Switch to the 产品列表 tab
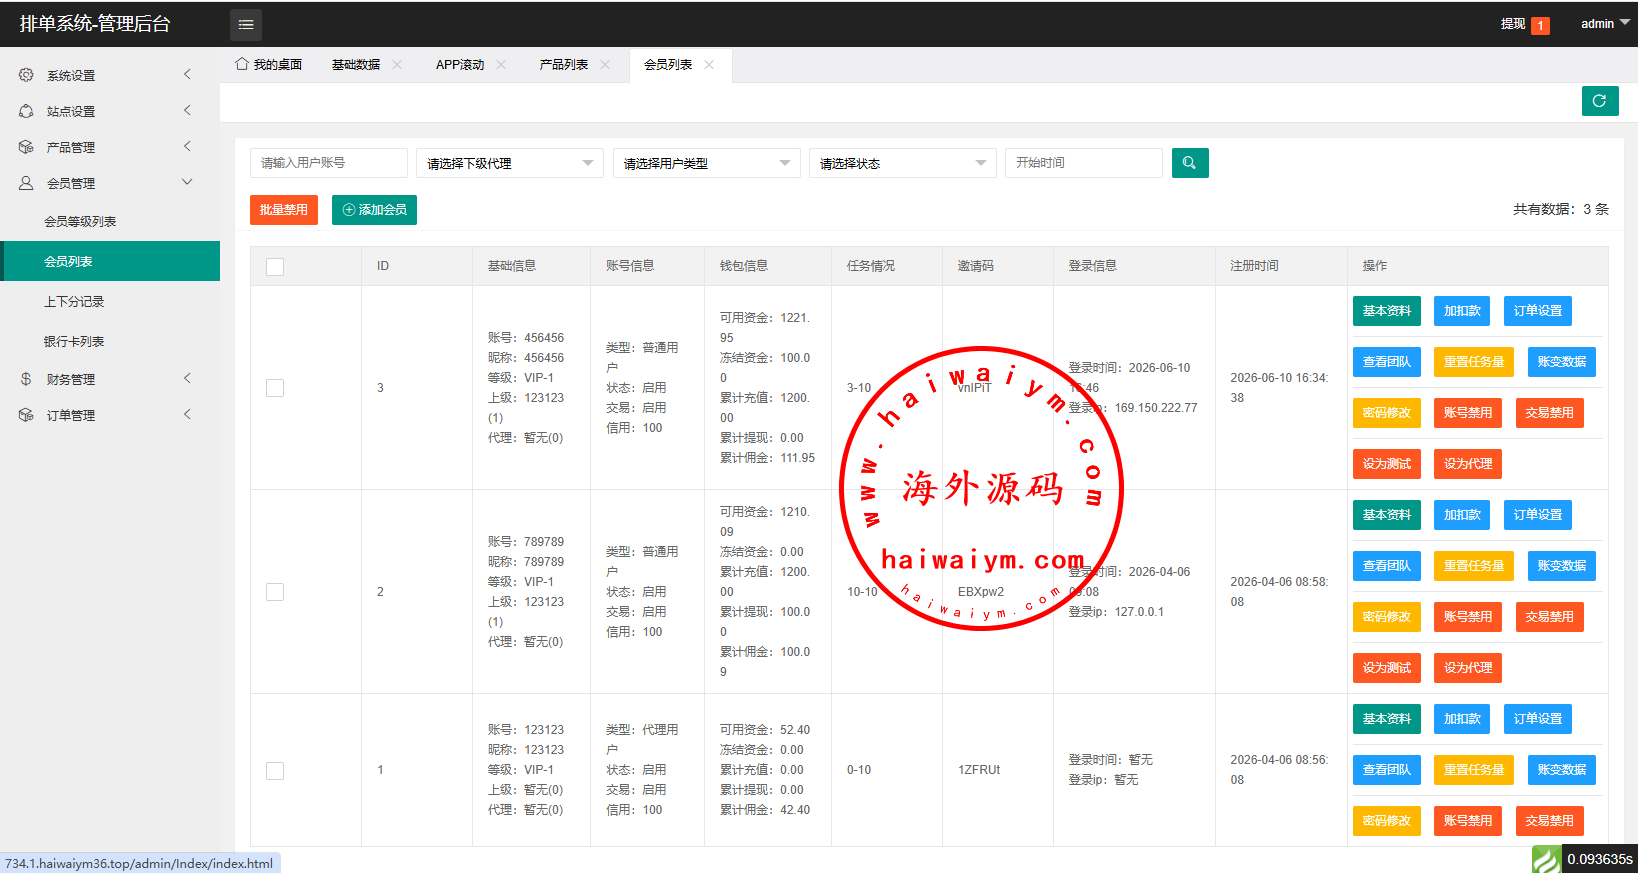The width and height of the screenshot is (1638, 873). coord(564,65)
